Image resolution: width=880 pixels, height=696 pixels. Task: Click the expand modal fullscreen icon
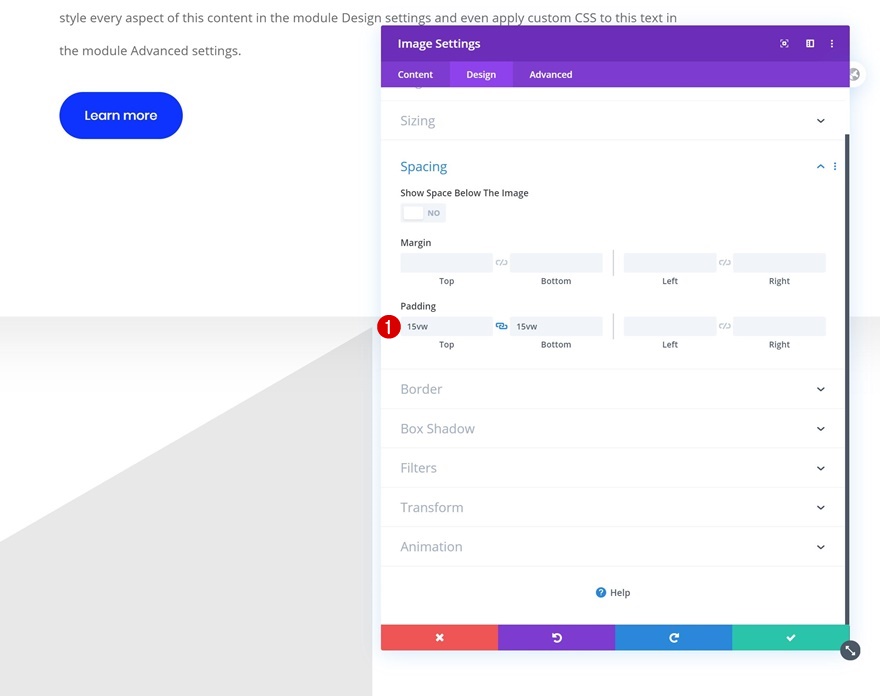784,43
